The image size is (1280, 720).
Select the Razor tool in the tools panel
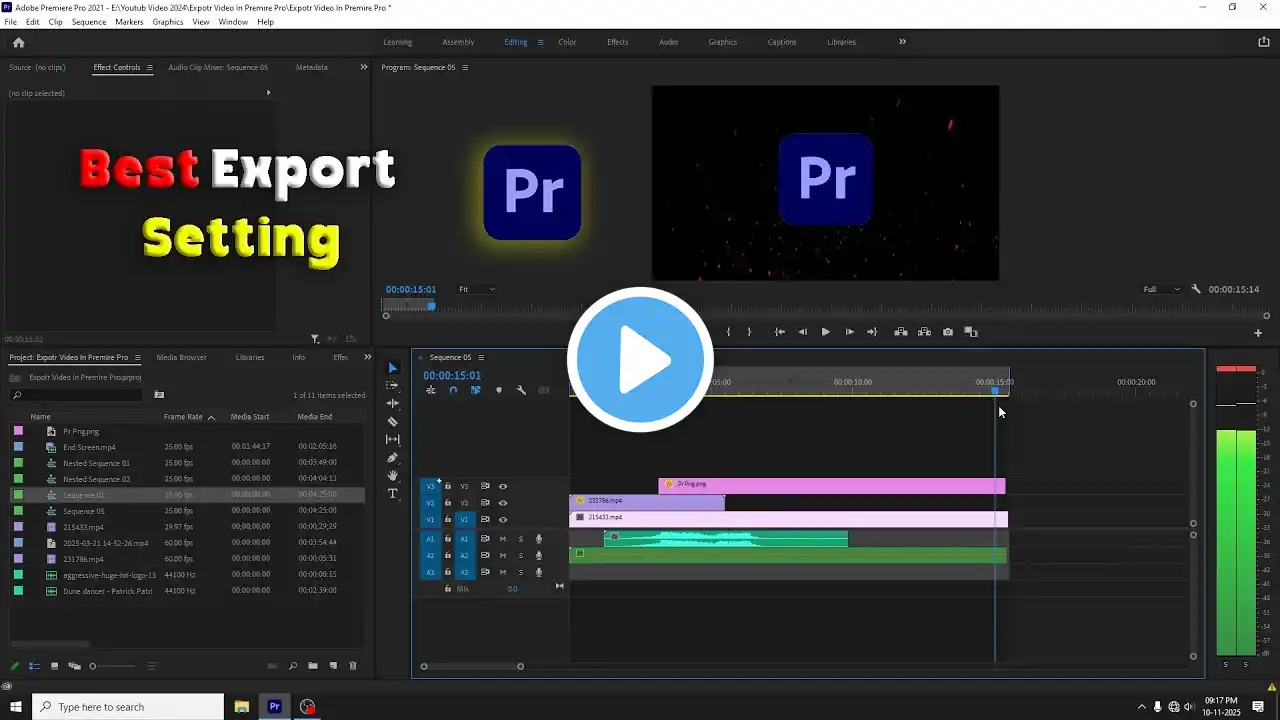pos(392,422)
